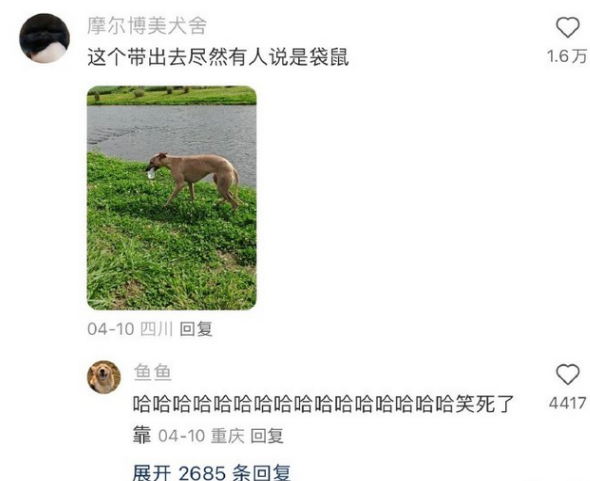Tap the reply text 哈哈哈…笑死了
590x481 pixels.
tap(324, 404)
